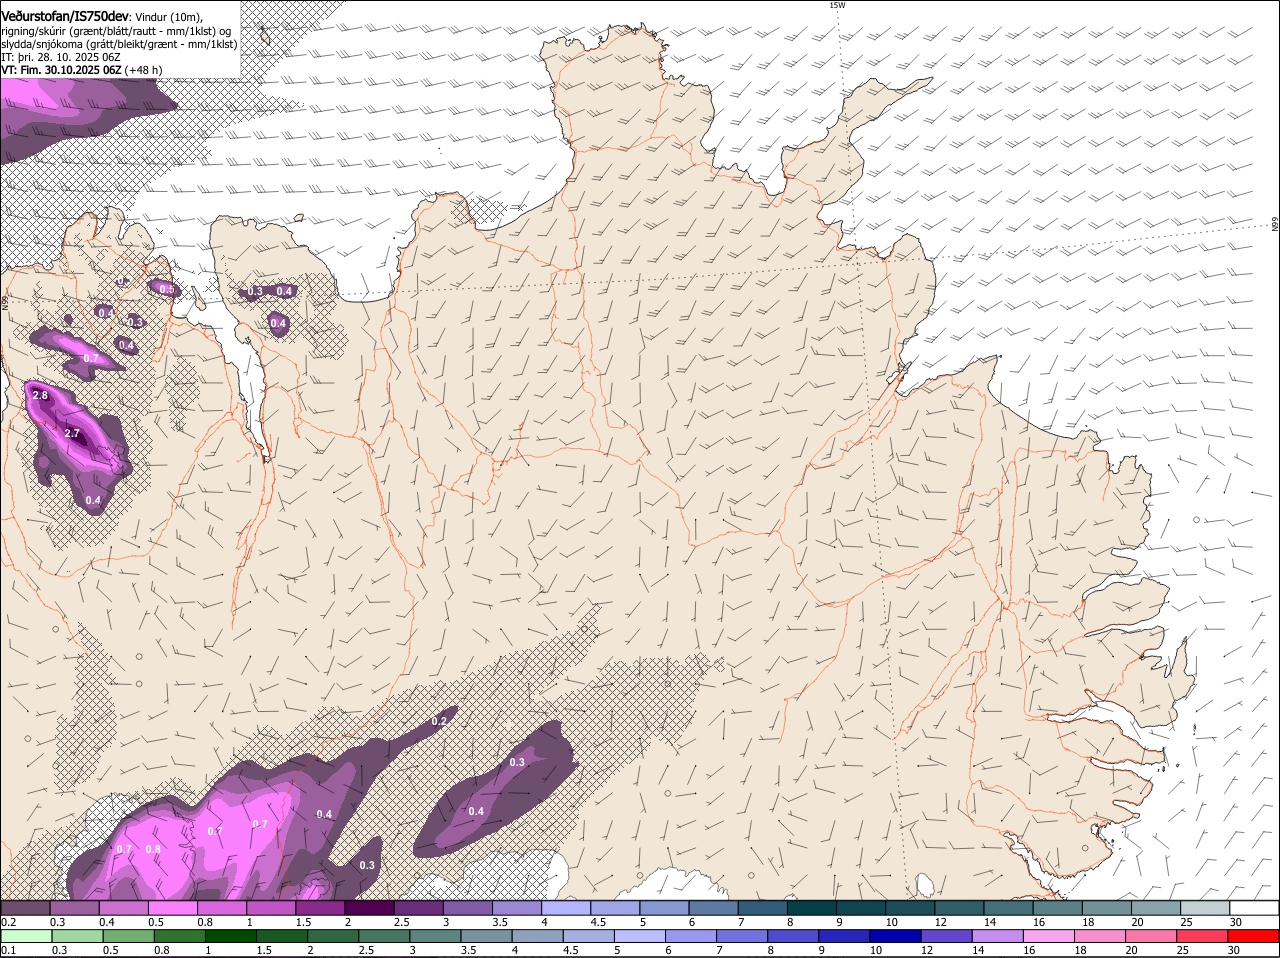Pick the rain legend swatch between 10 and 12

[x=897, y=936]
